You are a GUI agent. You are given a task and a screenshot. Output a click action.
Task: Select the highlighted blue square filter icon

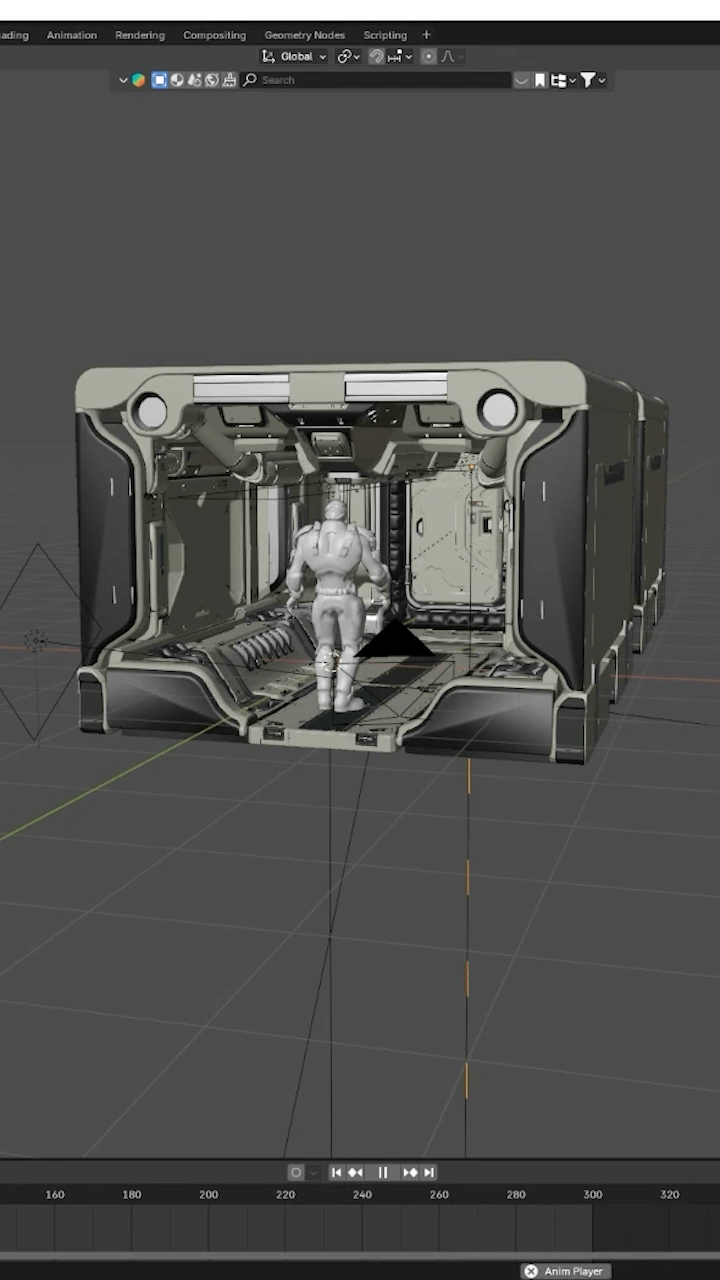(159, 80)
